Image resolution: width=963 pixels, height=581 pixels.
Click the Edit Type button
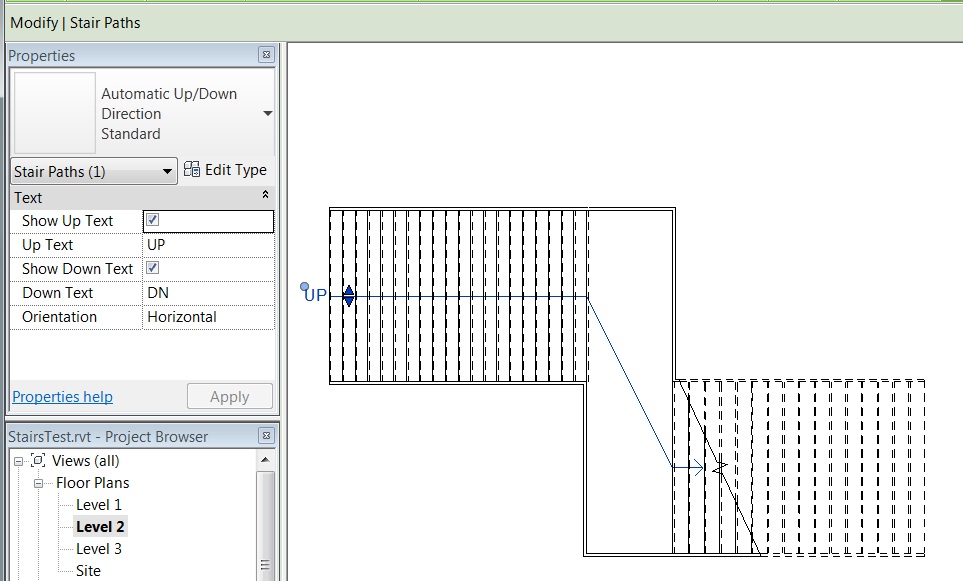(x=225, y=170)
